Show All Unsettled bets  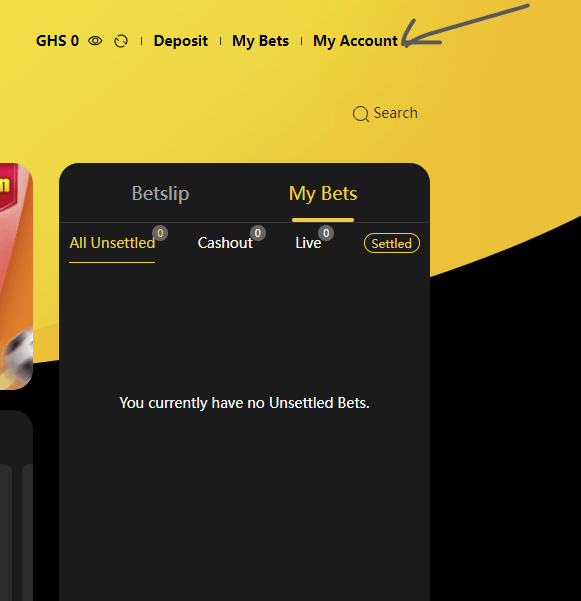click(x=112, y=243)
